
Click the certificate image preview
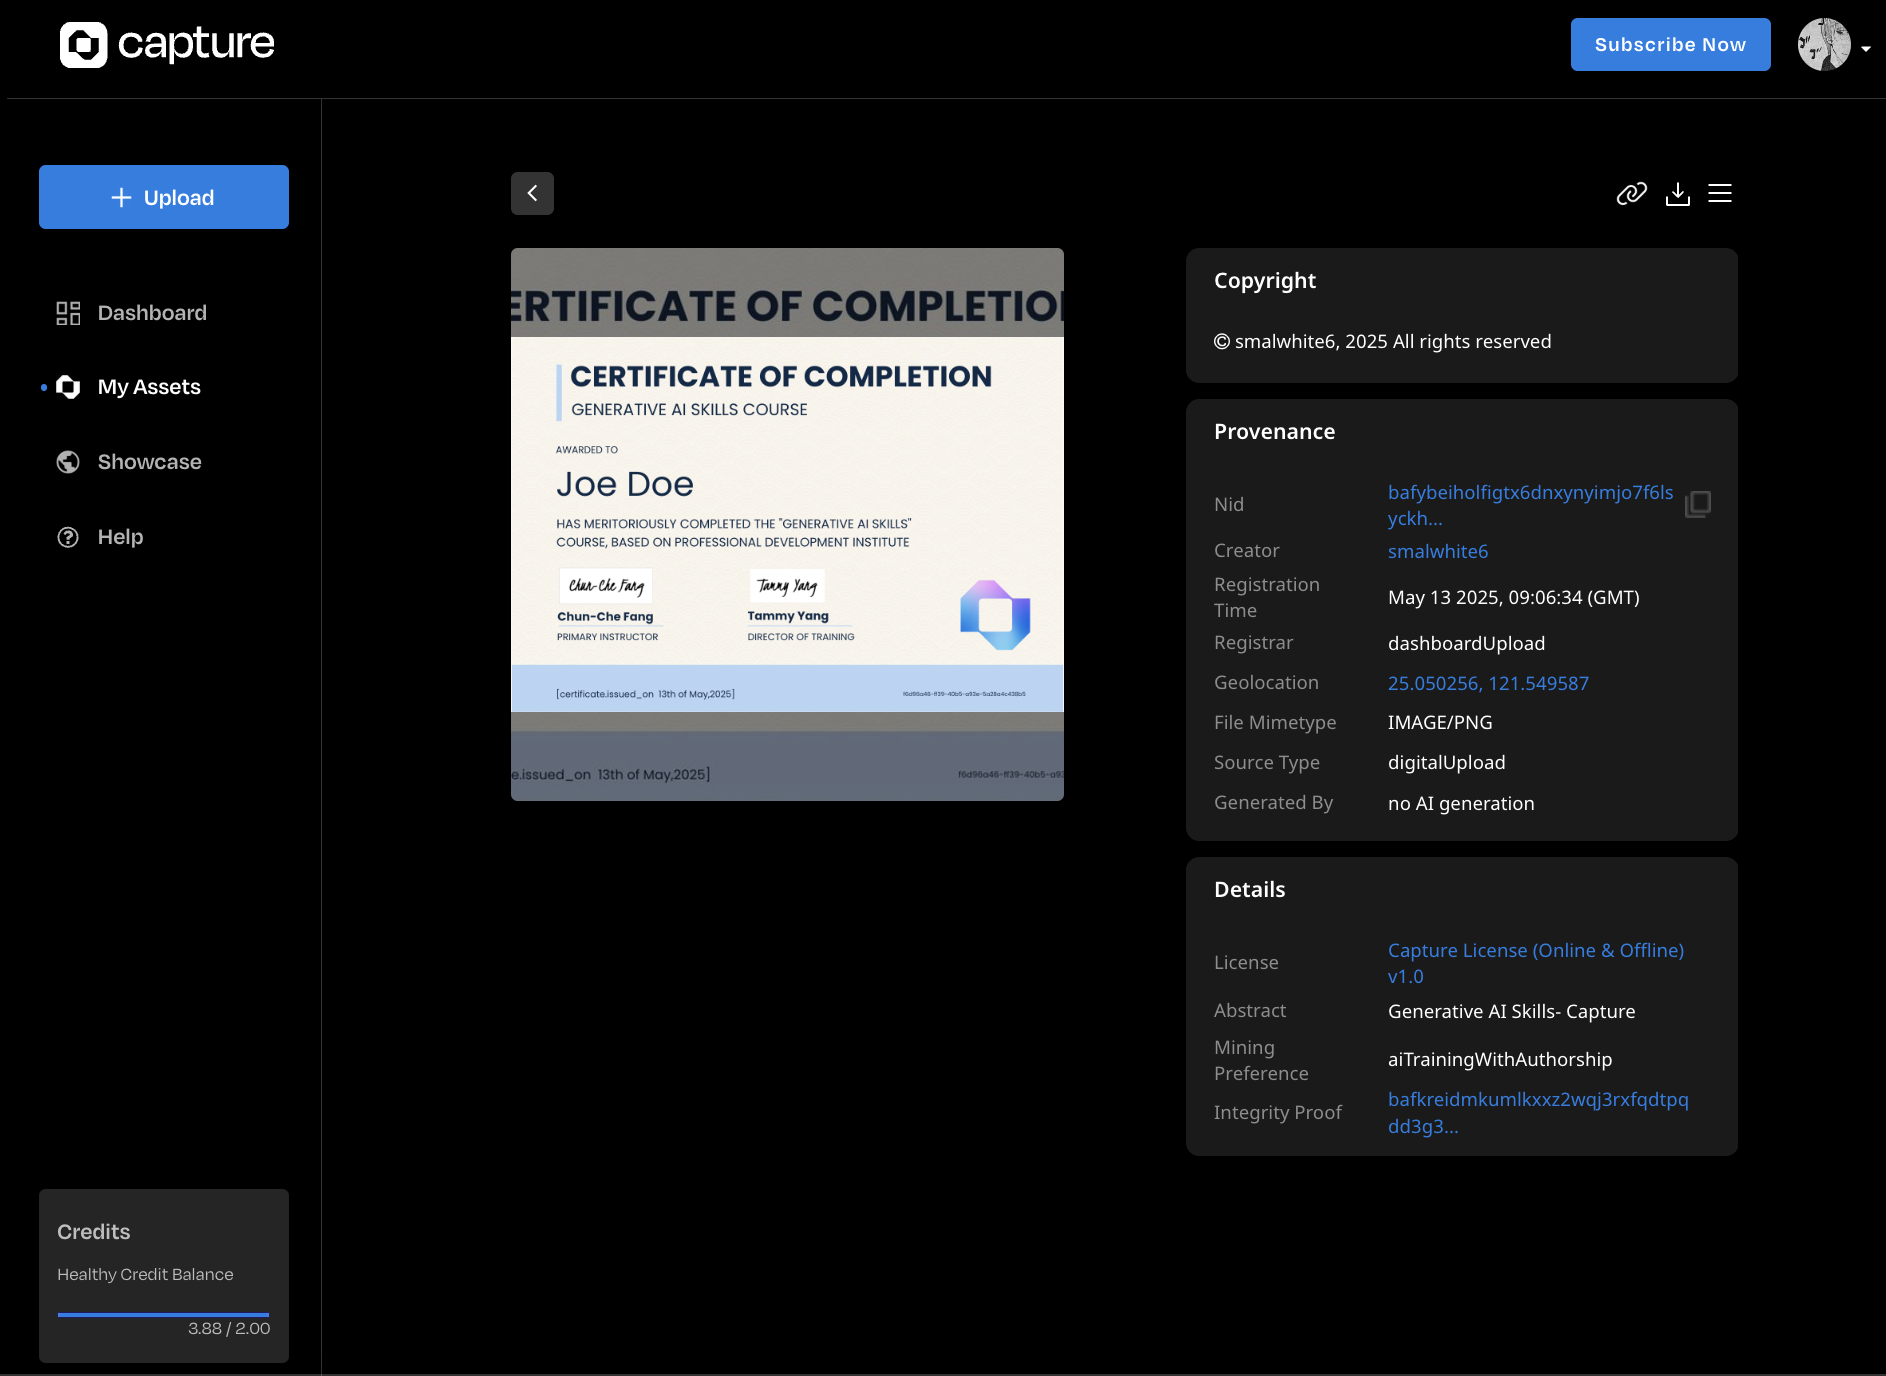[787, 524]
